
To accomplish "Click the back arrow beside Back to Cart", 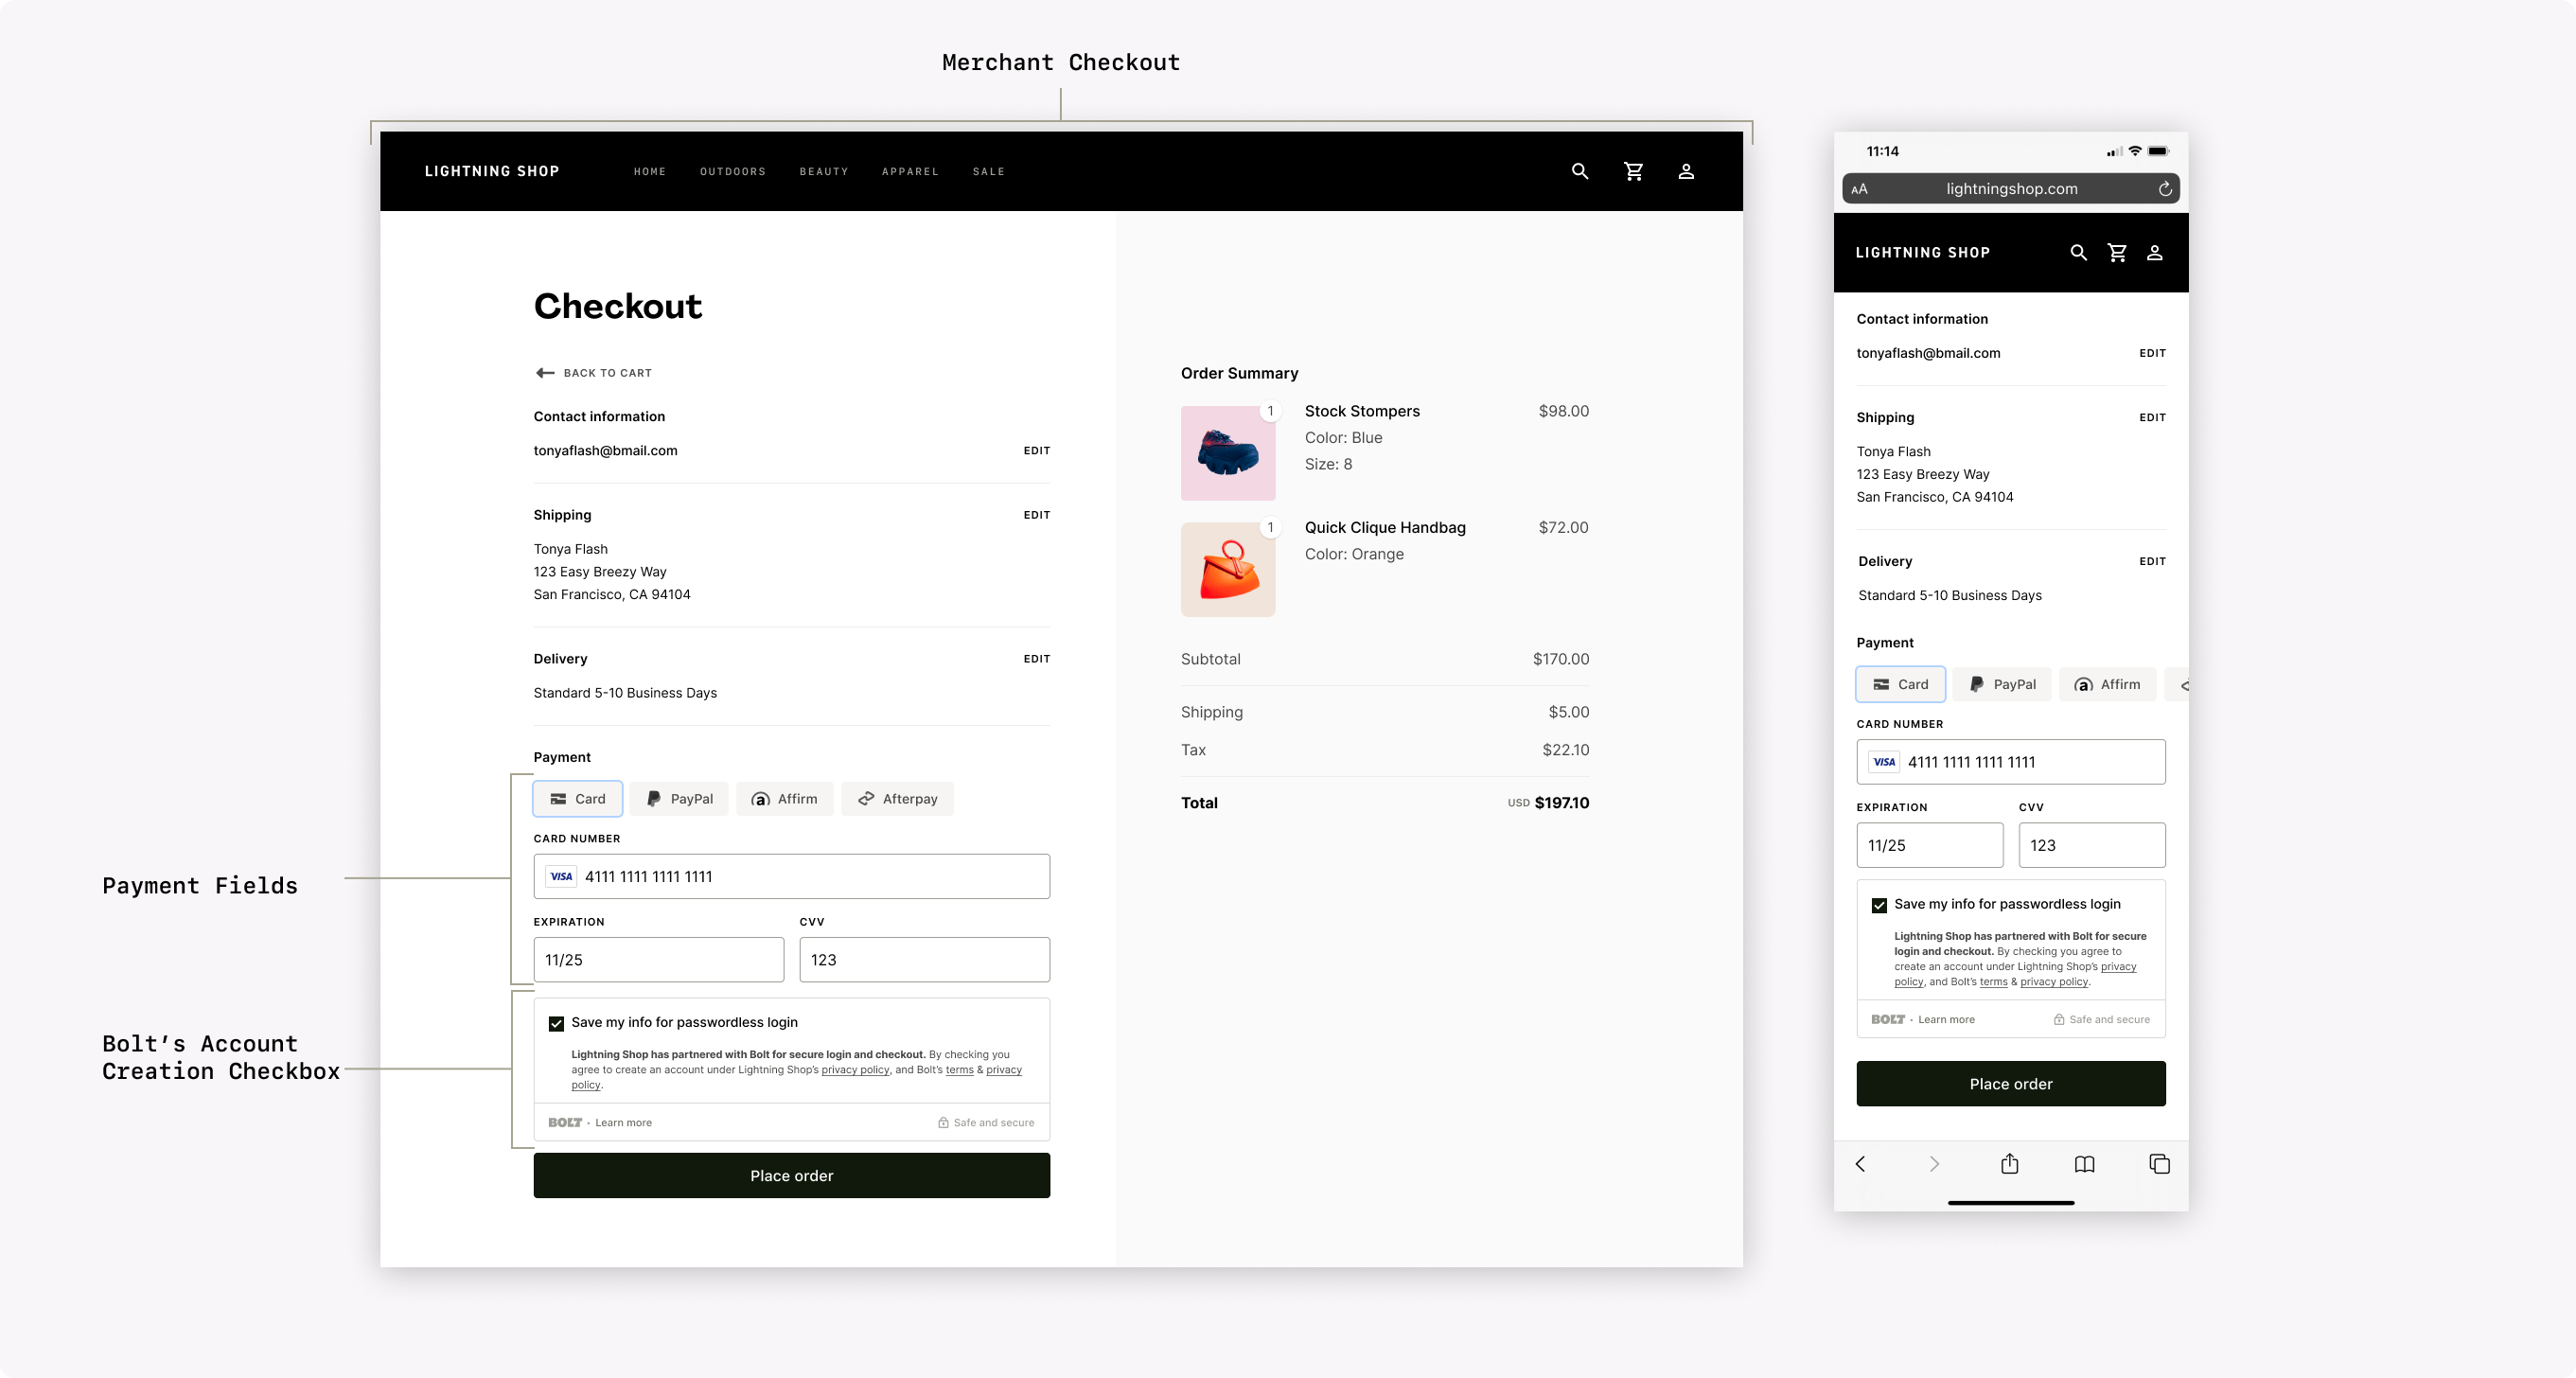I will (545, 373).
